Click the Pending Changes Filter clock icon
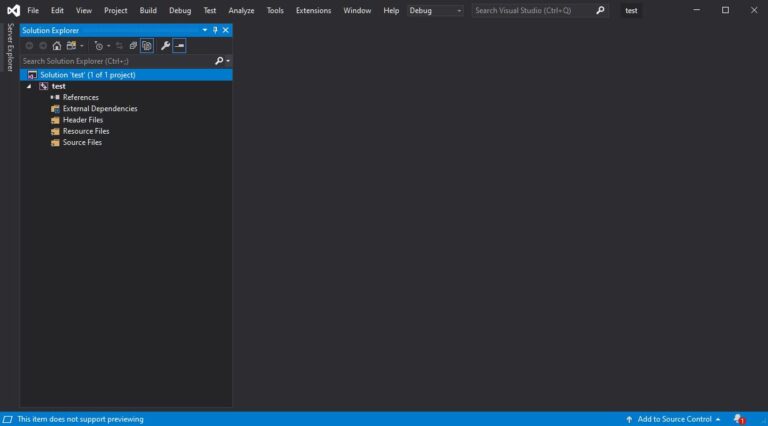This screenshot has height=426, width=768. (x=98, y=46)
